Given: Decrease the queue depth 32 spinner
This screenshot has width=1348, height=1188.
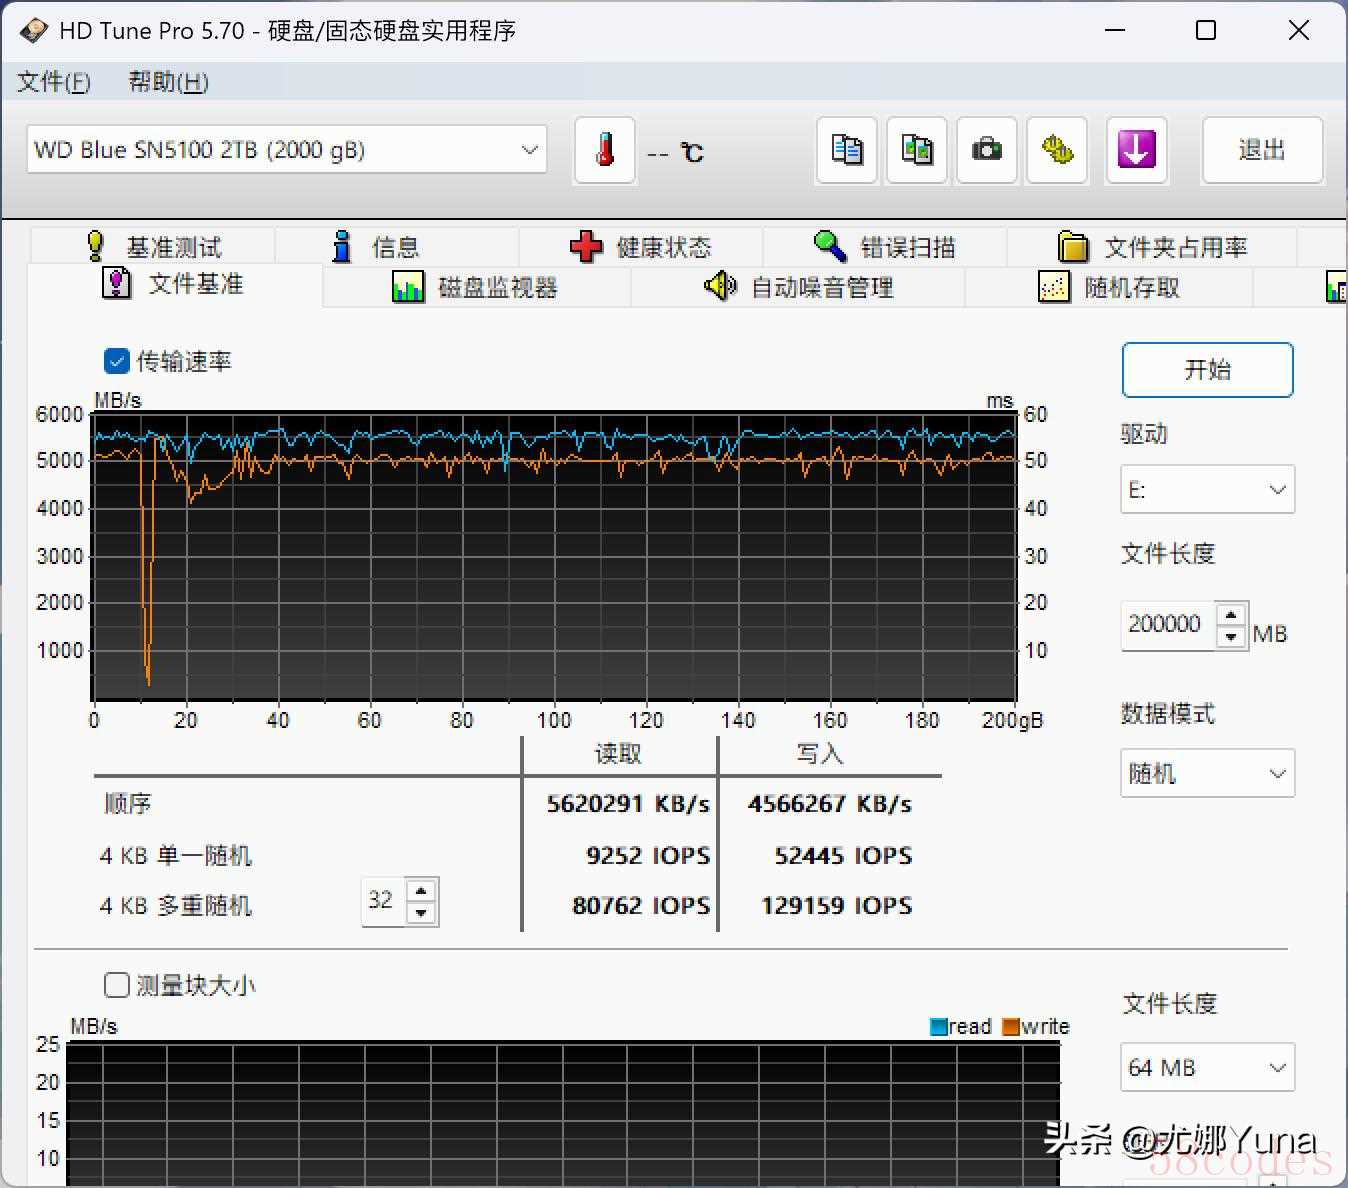Looking at the screenshot, I should 422,913.
